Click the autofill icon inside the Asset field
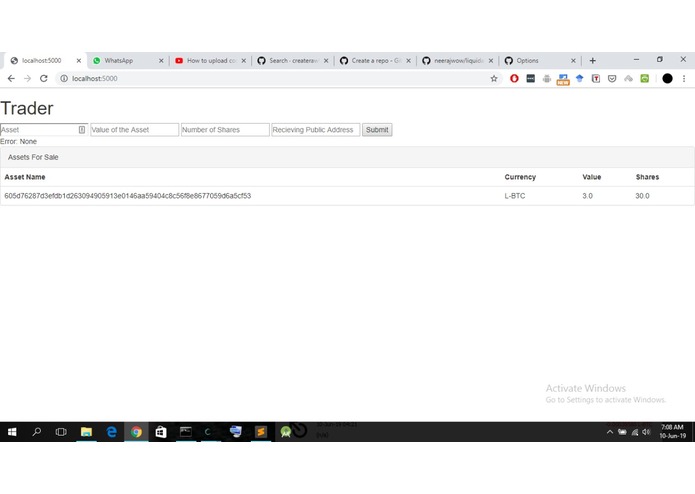Image resolution: width=695 pixels, height=494 pixels. click(x=82, y=130)
